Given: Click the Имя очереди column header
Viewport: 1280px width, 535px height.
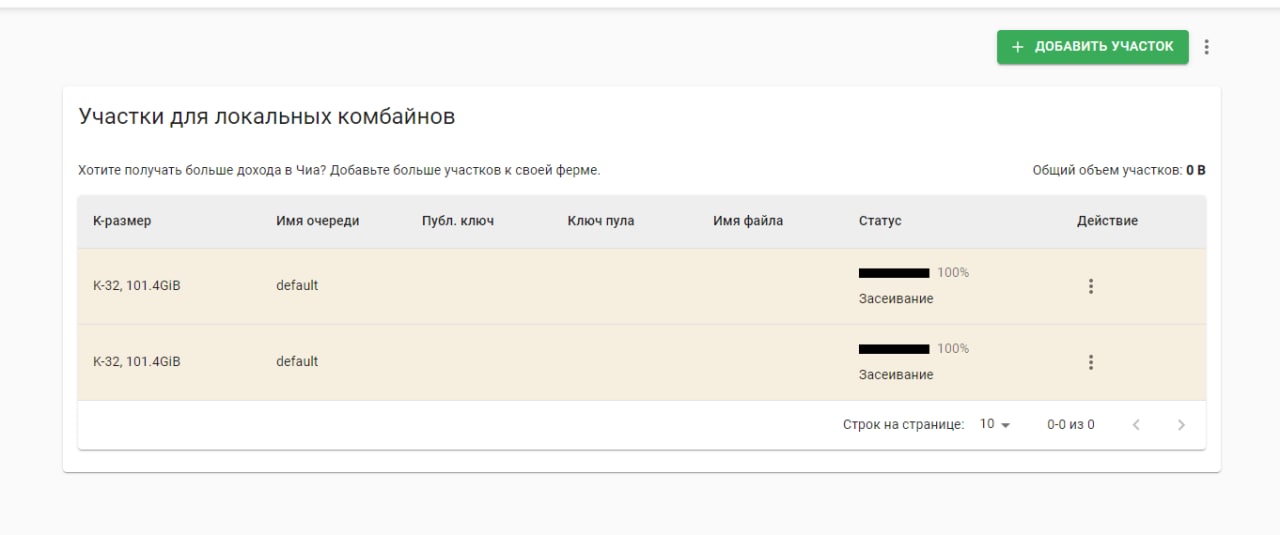Looking at the screenshot, I should [x=317, y=221].
